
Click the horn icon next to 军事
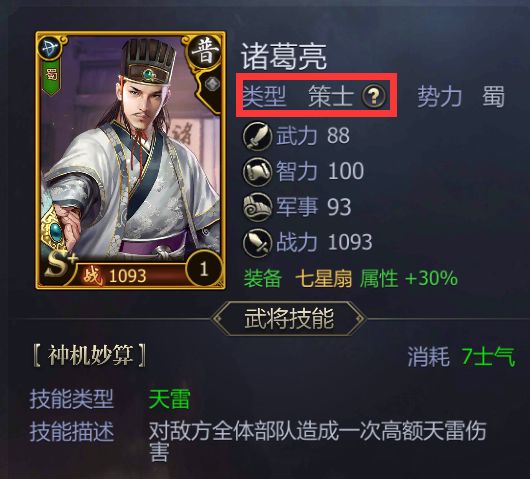[257, 207]
